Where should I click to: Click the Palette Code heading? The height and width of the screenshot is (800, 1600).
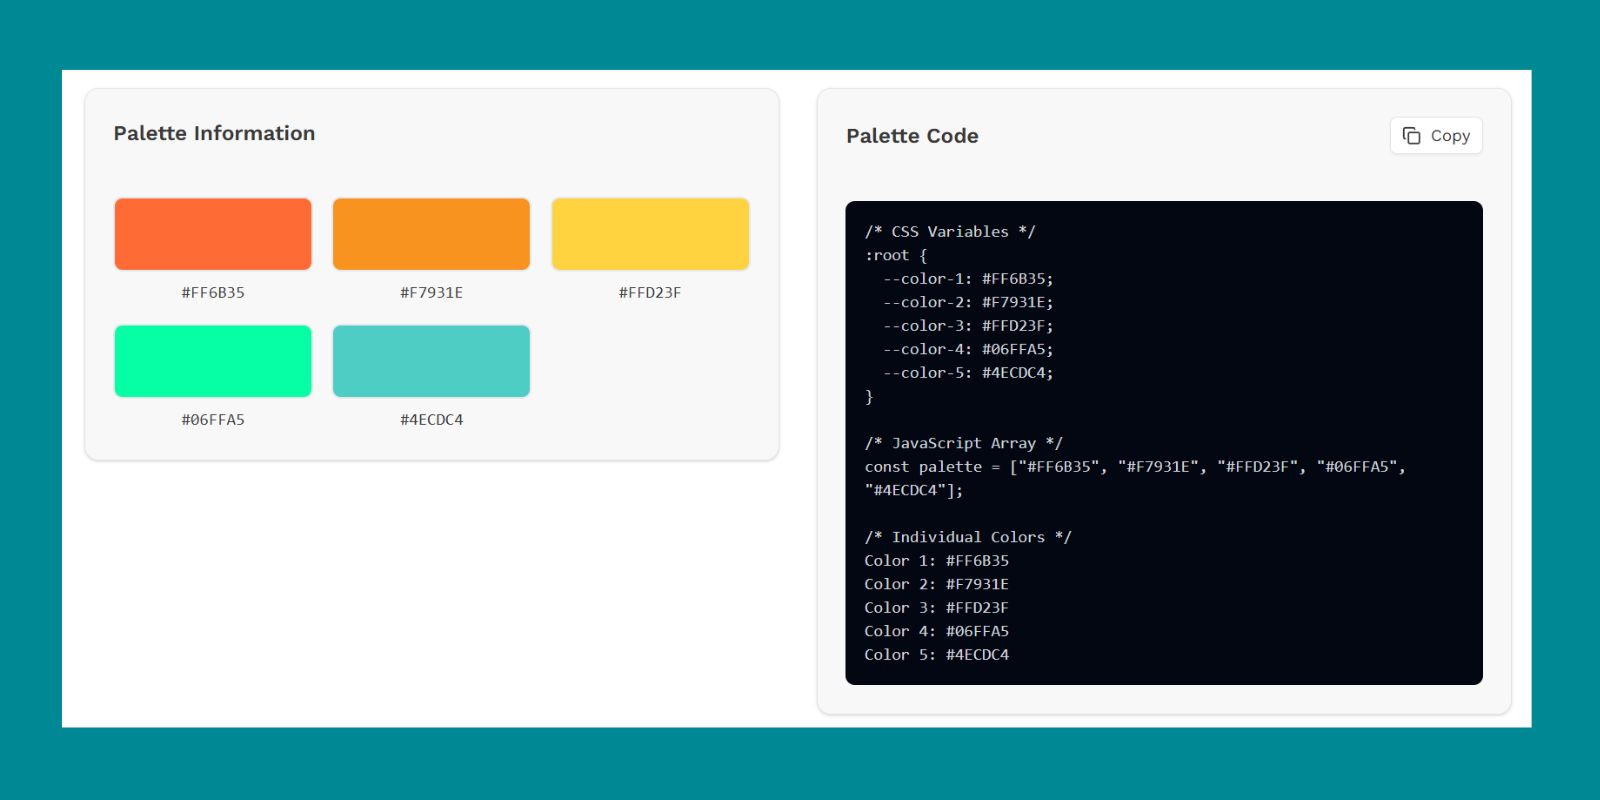point(912,136)
